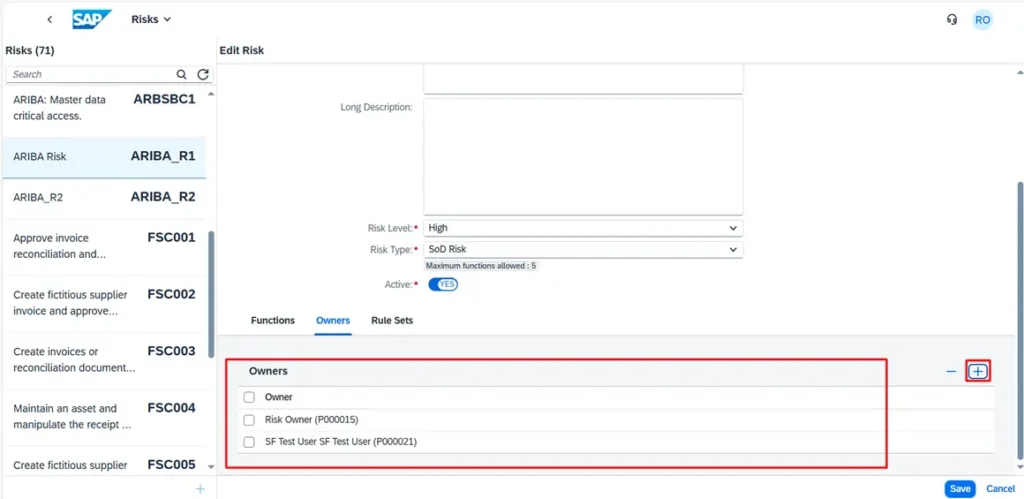Screen dimensions: 1024x499
Task: Click the back navigation arrow
Action: 50,19
